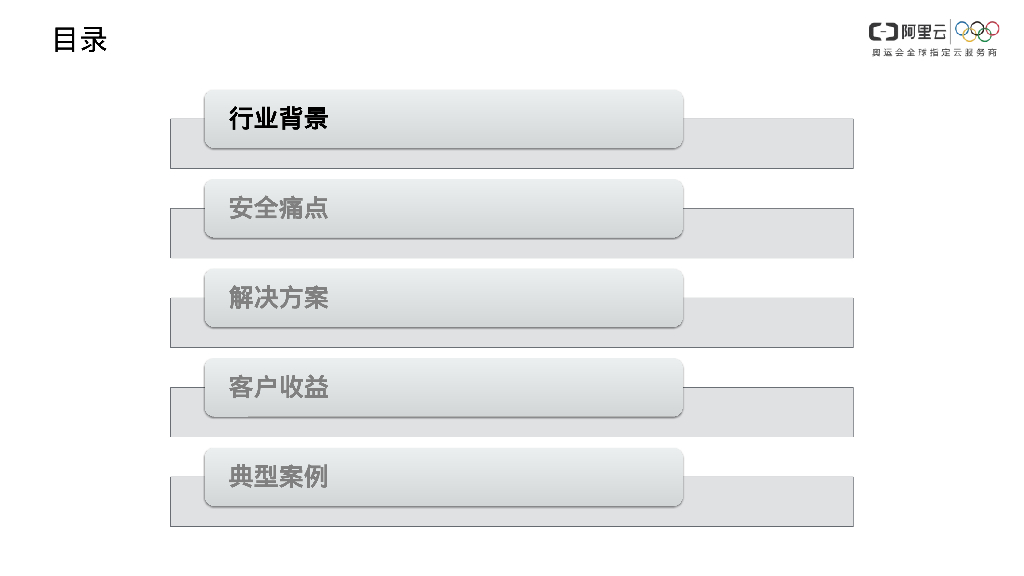Viewport: 1024px width, 576px height.
Task: Jump to the 典型案例 section
Action: pyautogui.click(x=443, y=477)
